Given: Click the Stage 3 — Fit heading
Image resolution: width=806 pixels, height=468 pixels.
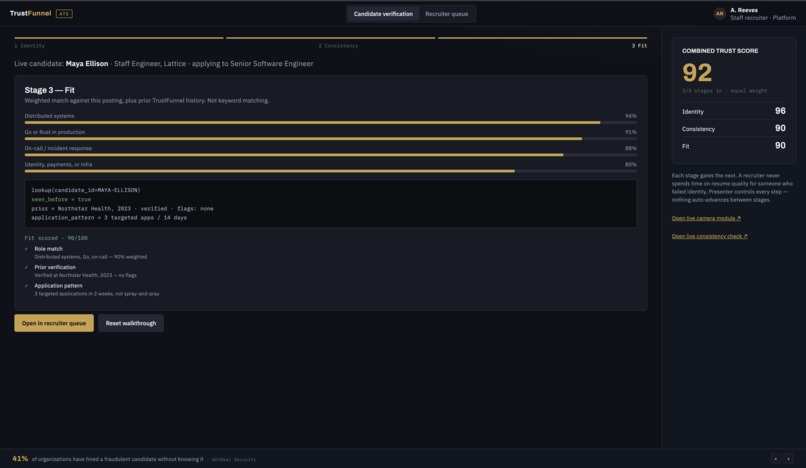Looking at the screenshot, I should [49, 90].
